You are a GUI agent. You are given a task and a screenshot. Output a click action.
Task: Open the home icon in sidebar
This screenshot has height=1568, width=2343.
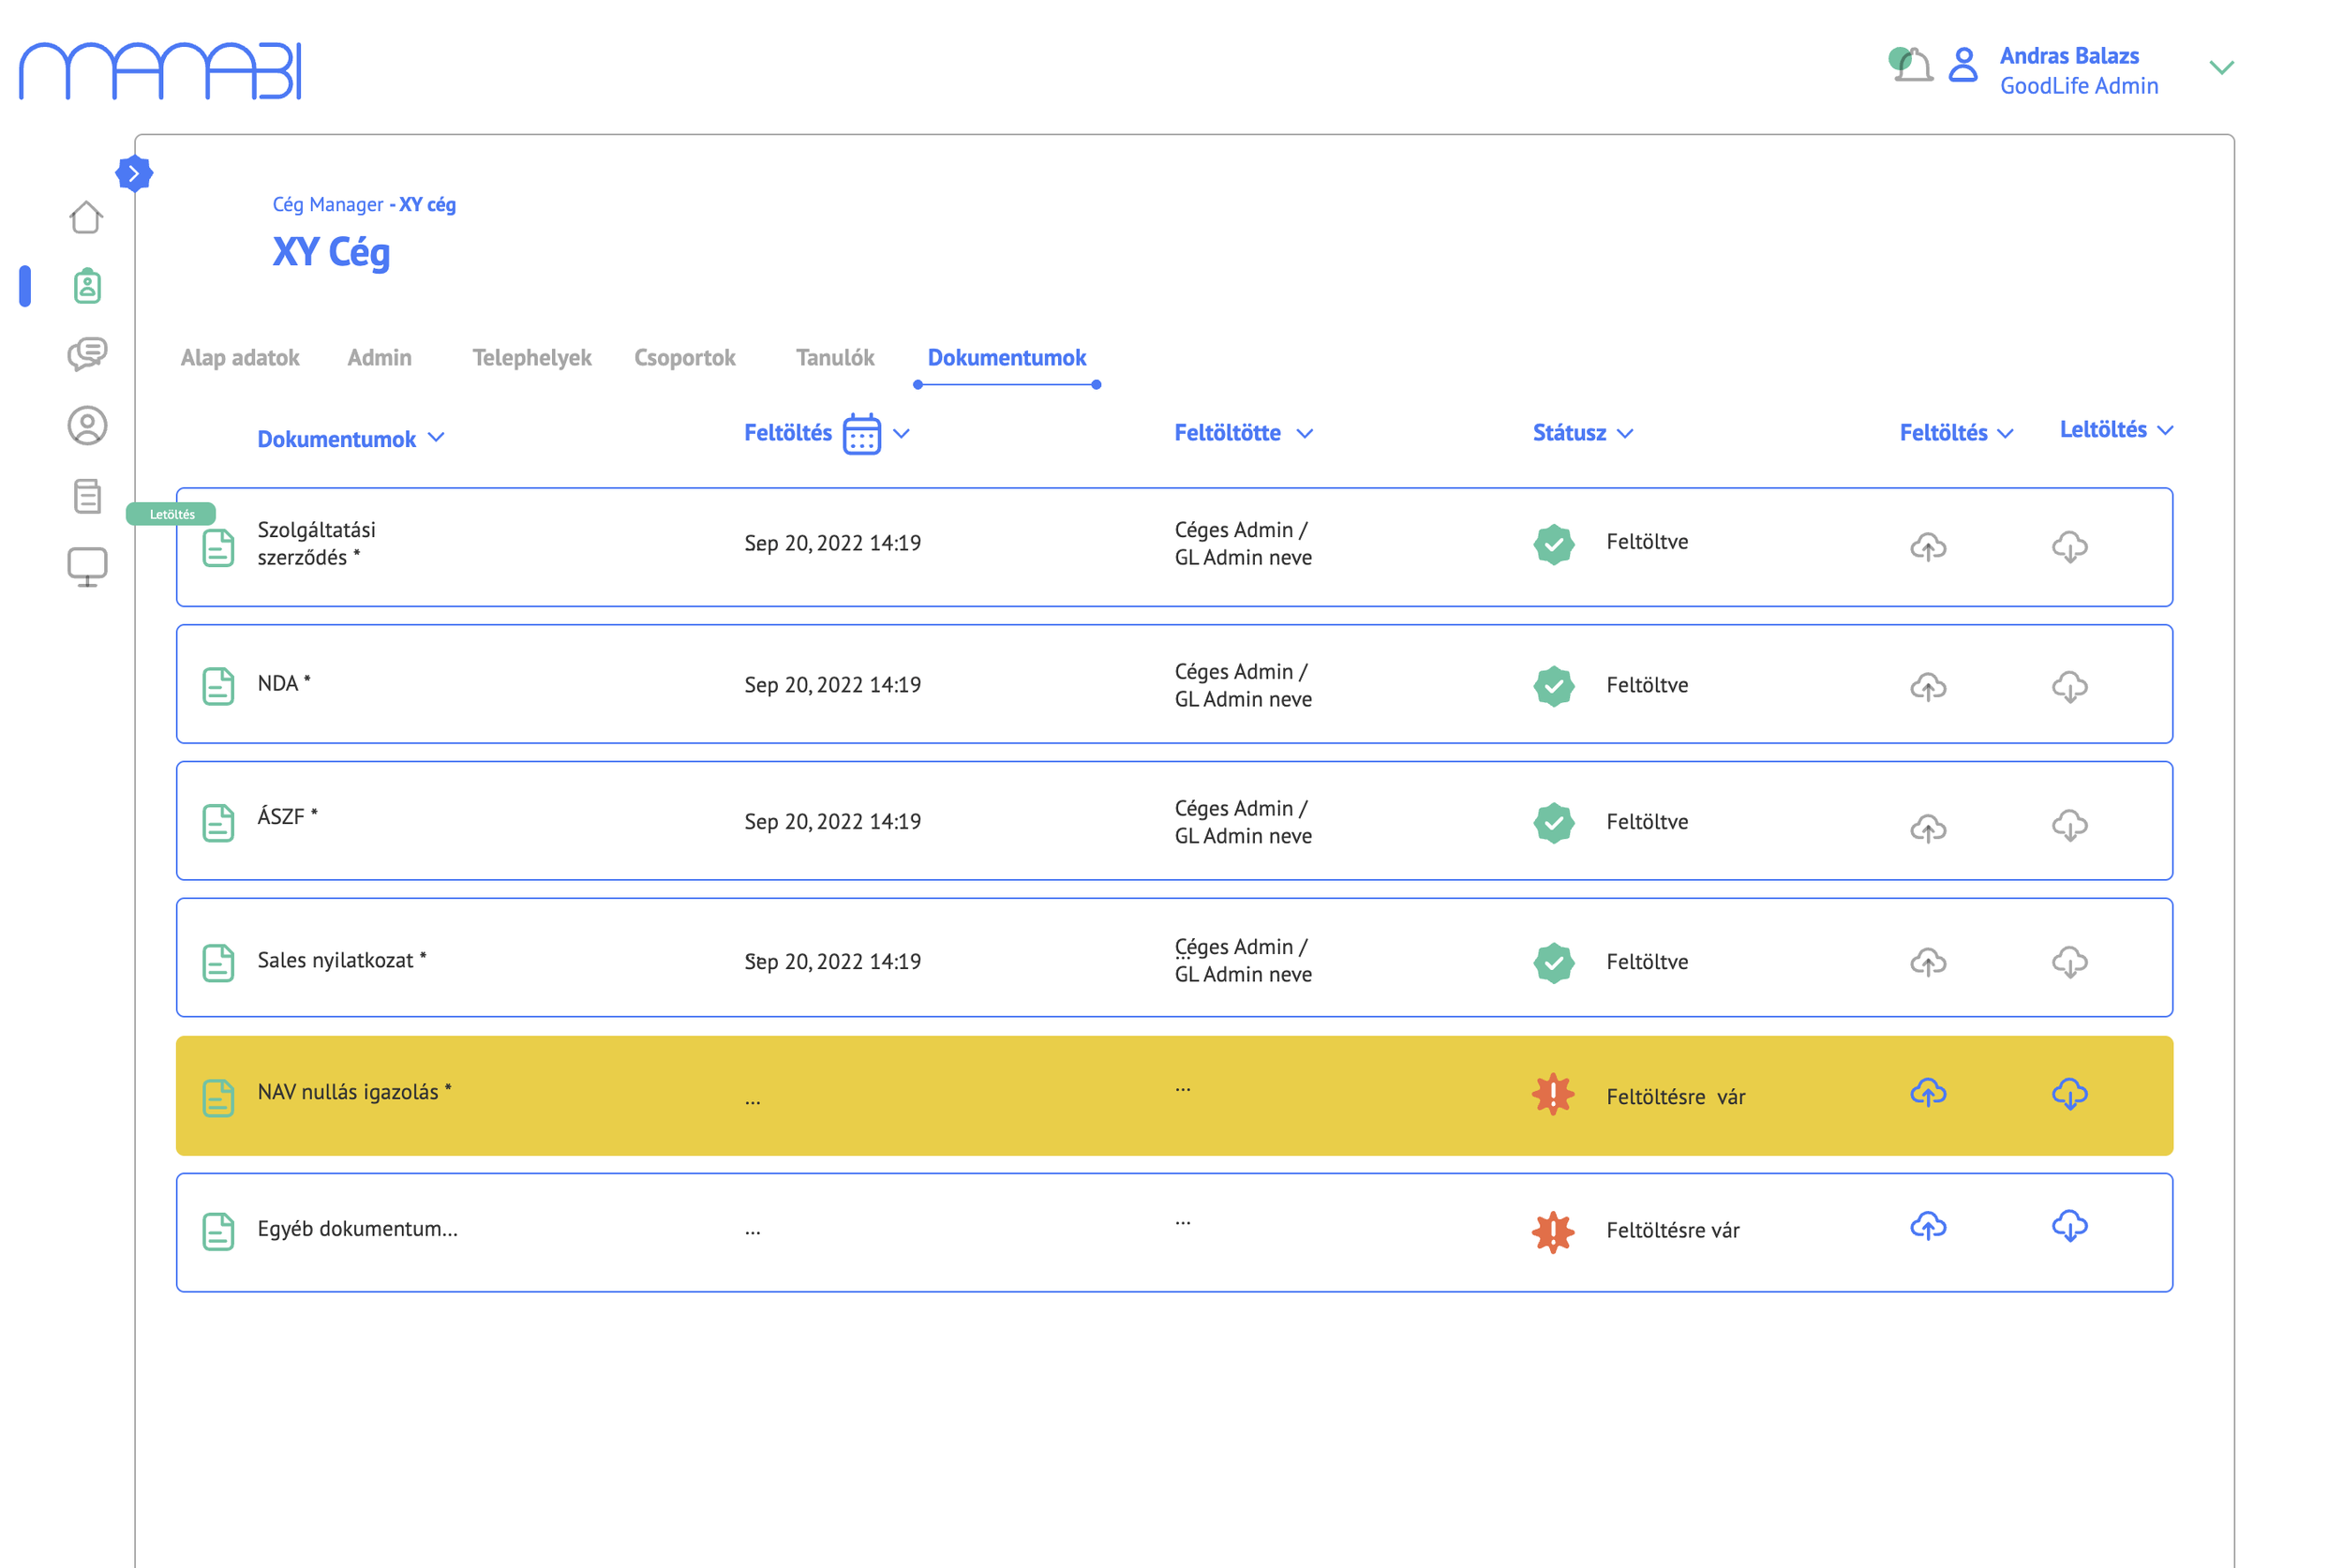coord(86,217)
